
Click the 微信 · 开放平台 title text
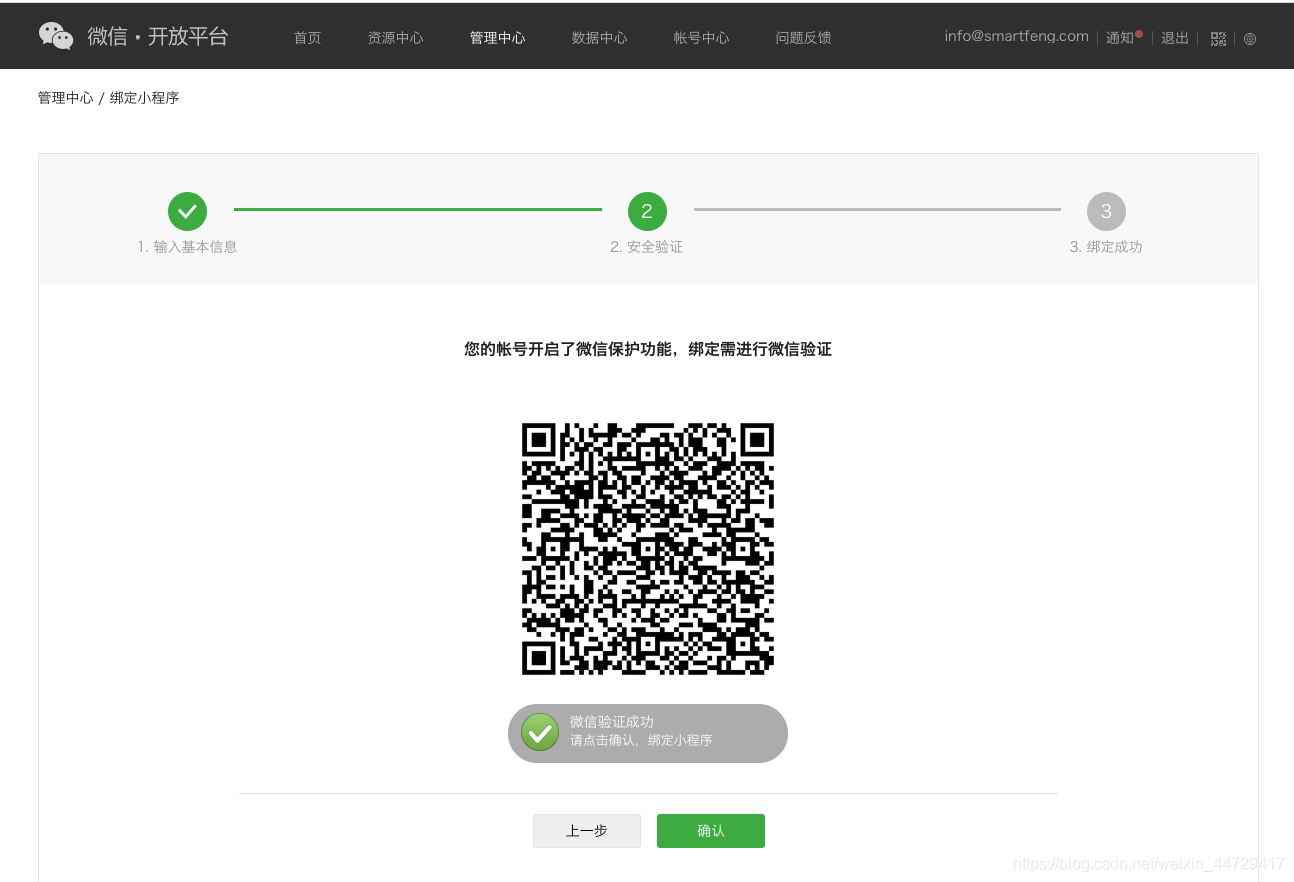158,36
